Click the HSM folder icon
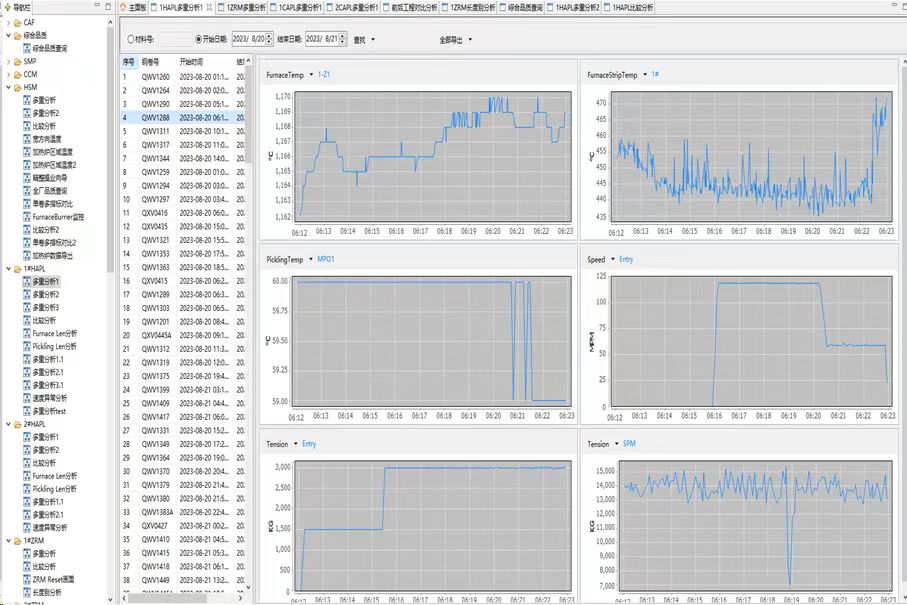 tap(17, 87)
